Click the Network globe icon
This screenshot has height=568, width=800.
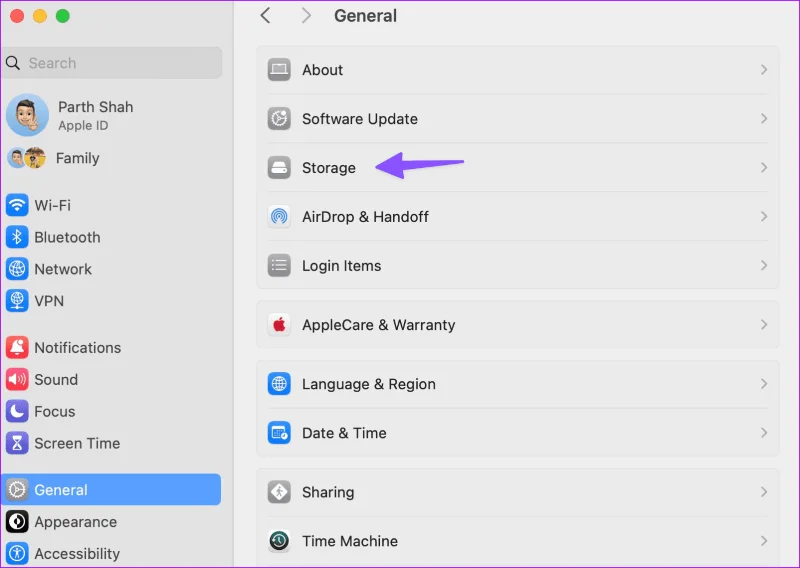[17, 269]
